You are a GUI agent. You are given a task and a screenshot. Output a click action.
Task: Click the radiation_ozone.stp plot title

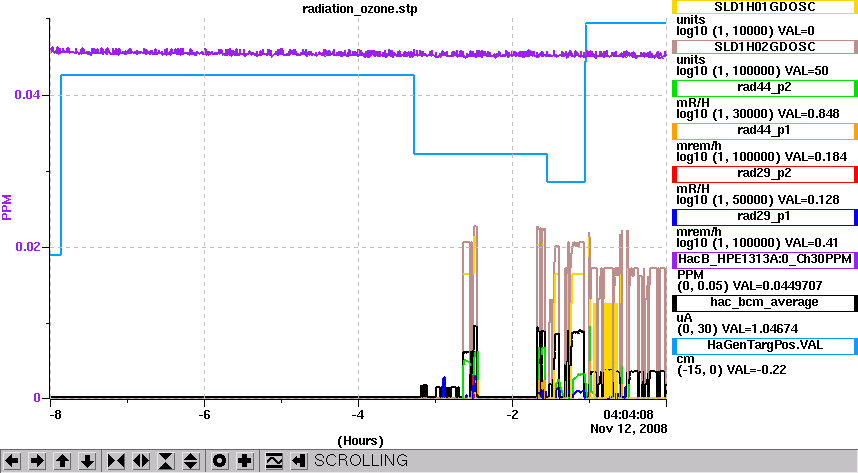(x=360, y=9)
